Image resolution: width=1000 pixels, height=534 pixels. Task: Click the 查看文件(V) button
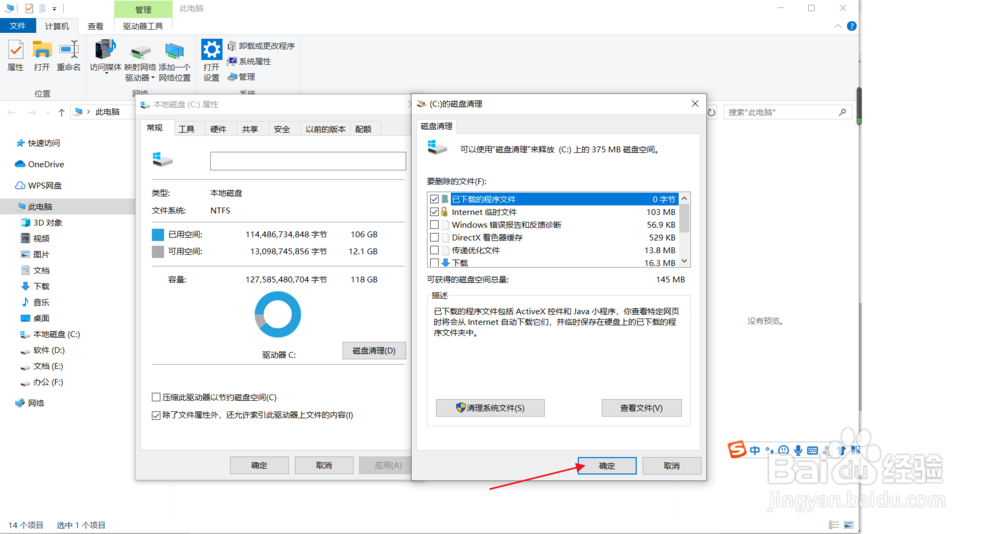pos(641,408)
